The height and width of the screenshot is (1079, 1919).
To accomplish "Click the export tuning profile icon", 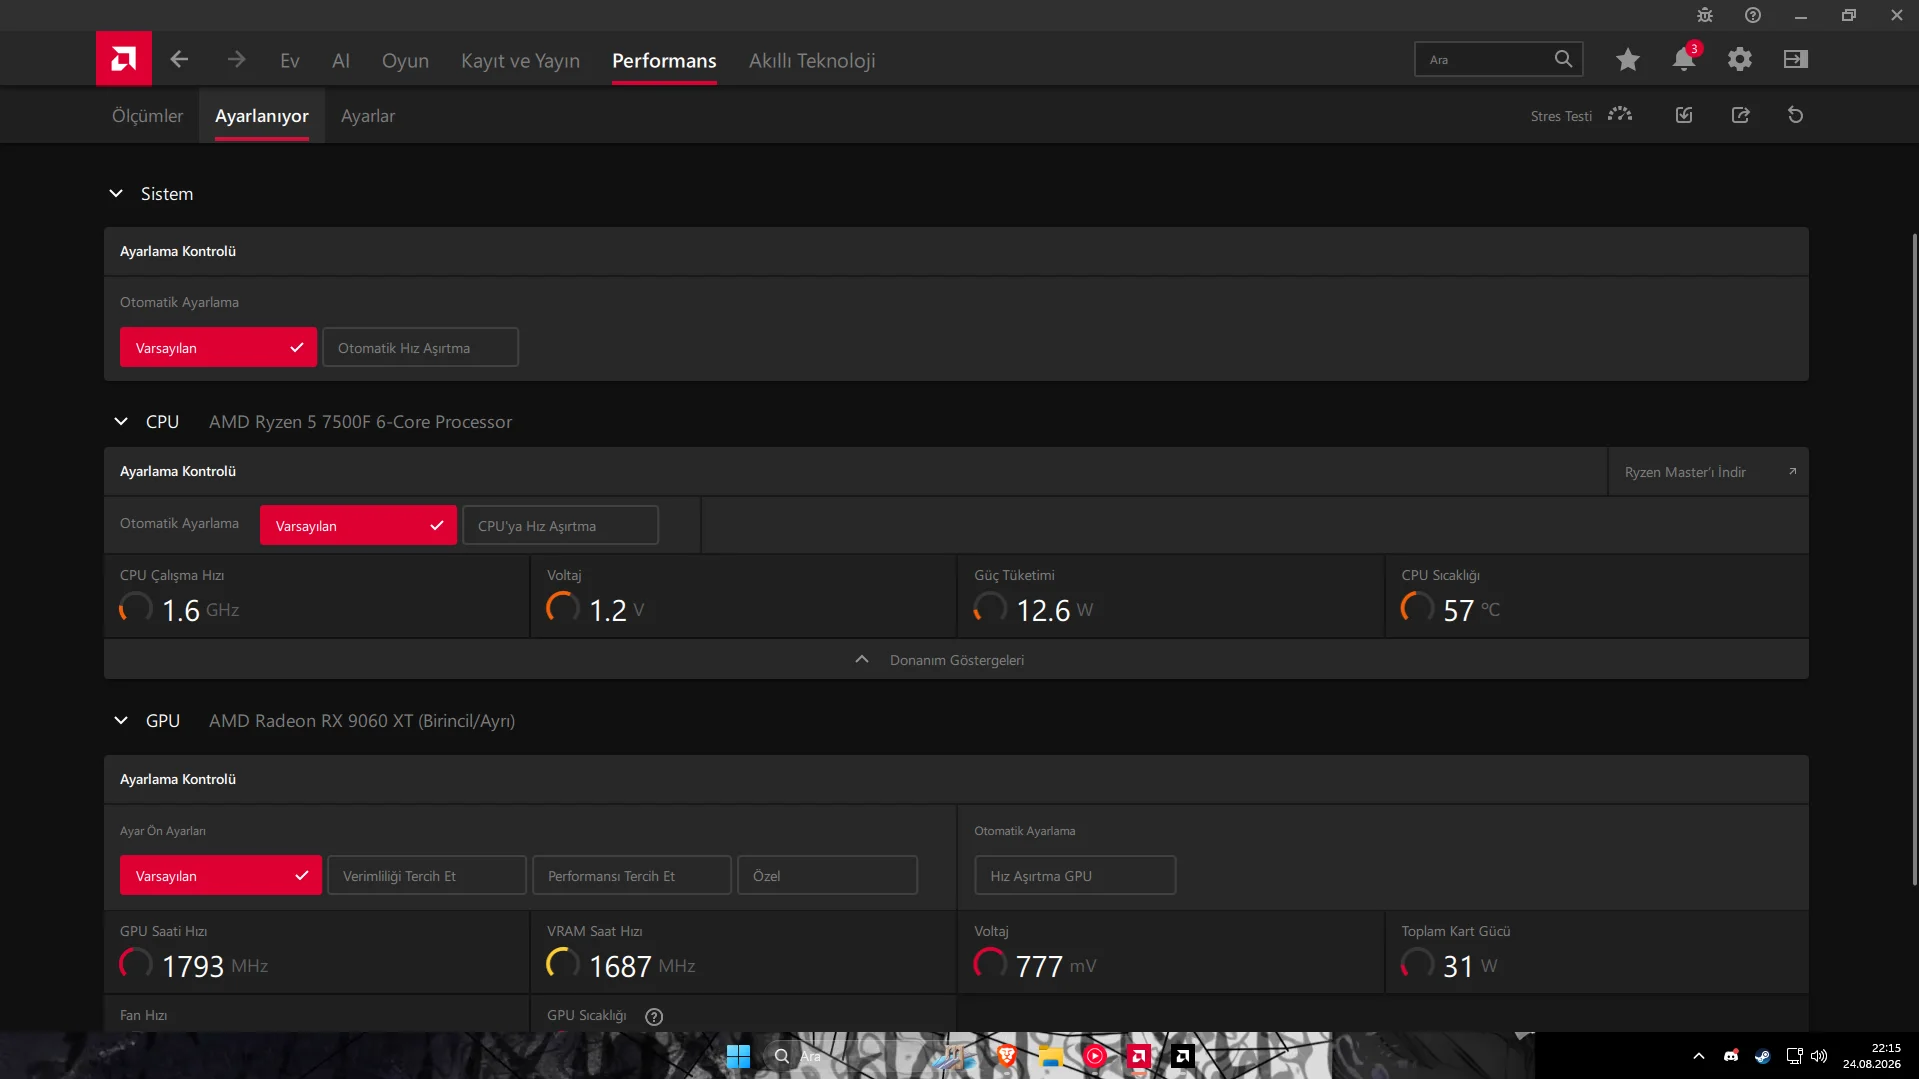I will (1741, 115).
